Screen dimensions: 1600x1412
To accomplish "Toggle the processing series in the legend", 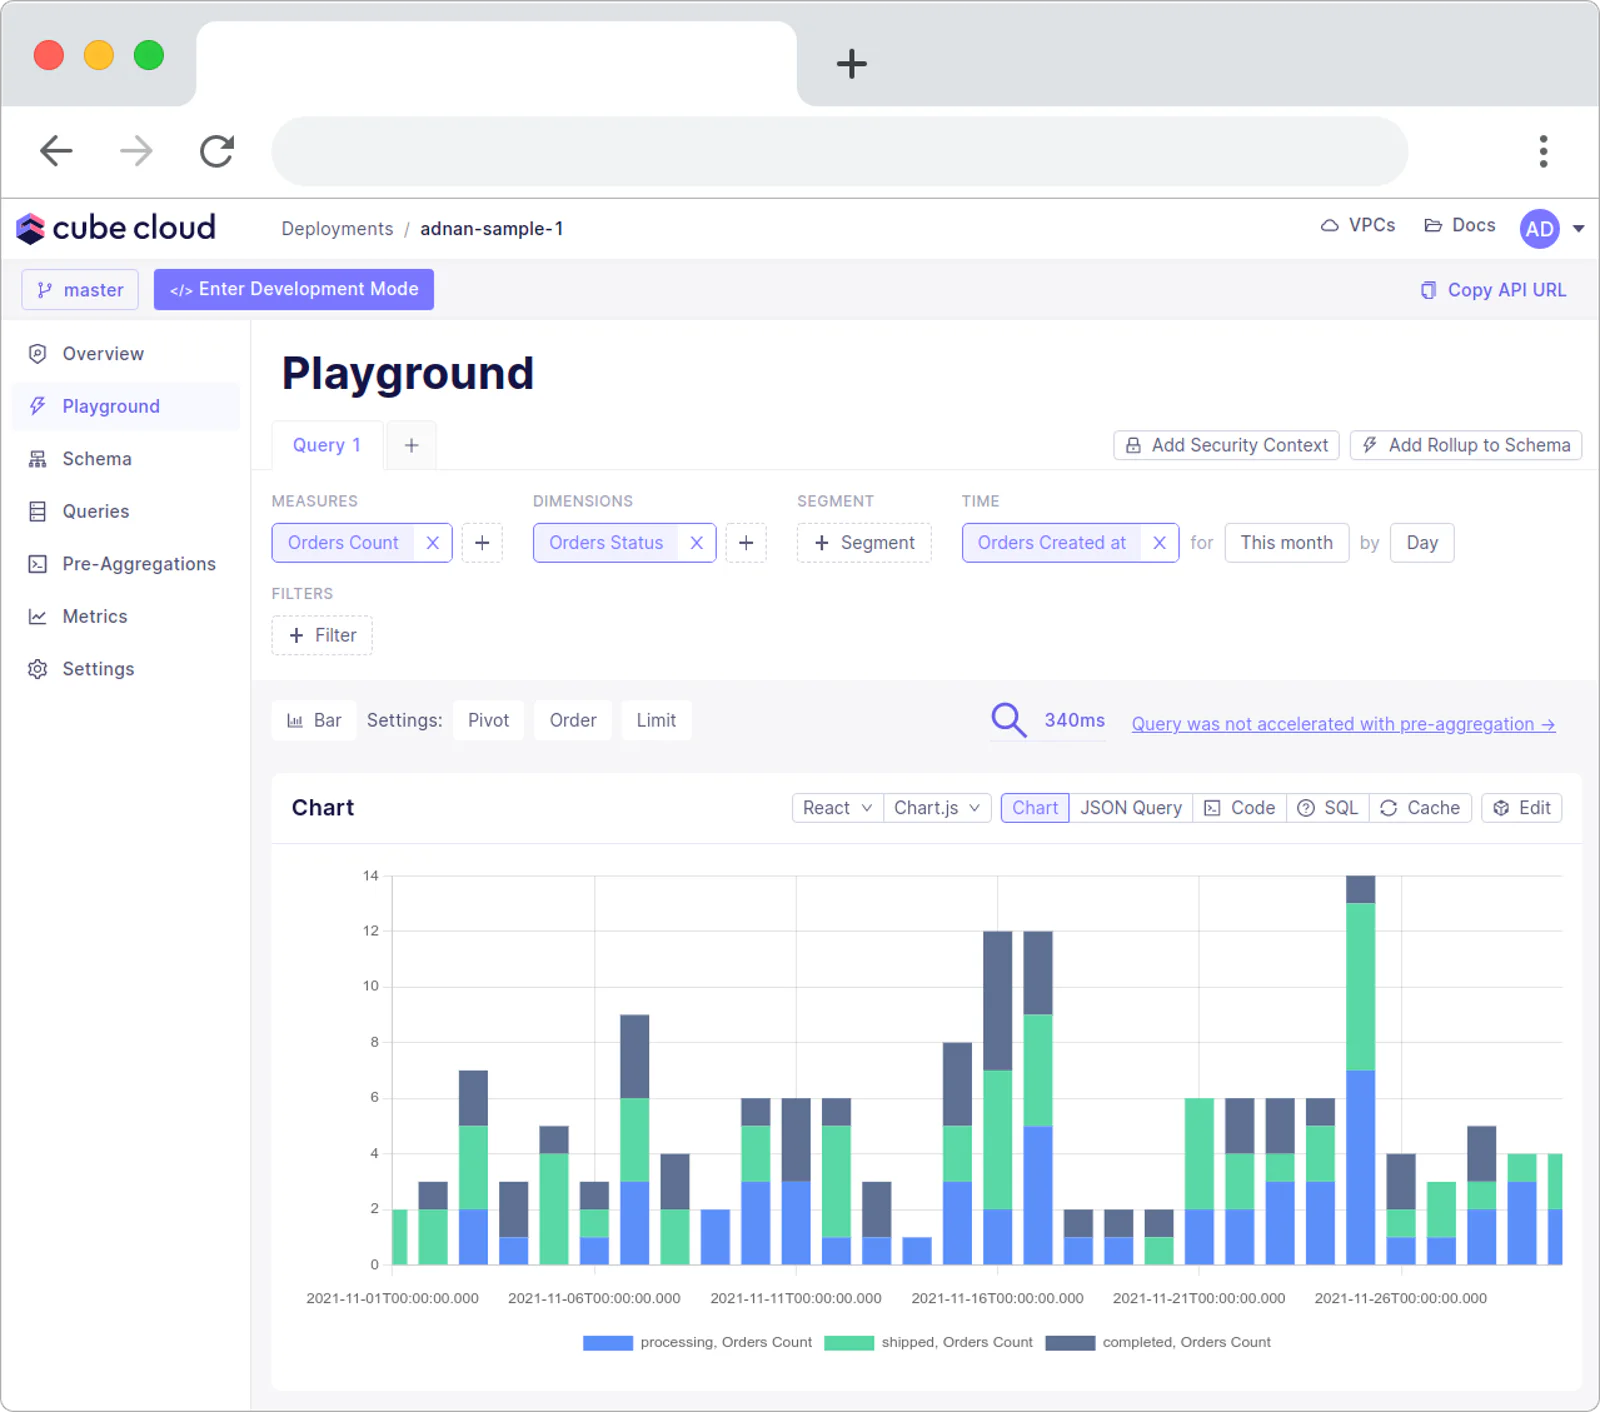I will point(698,1342).
